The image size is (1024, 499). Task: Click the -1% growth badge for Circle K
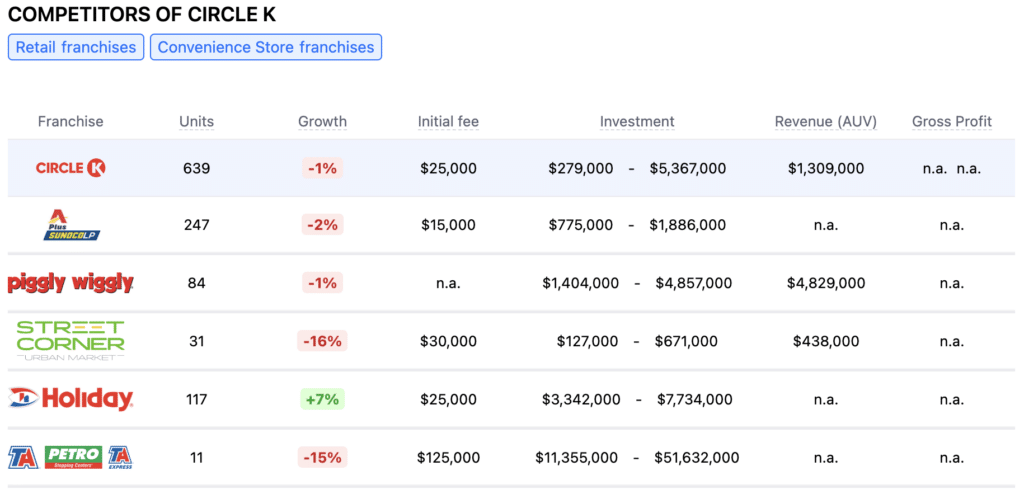[x=323, y=169]
